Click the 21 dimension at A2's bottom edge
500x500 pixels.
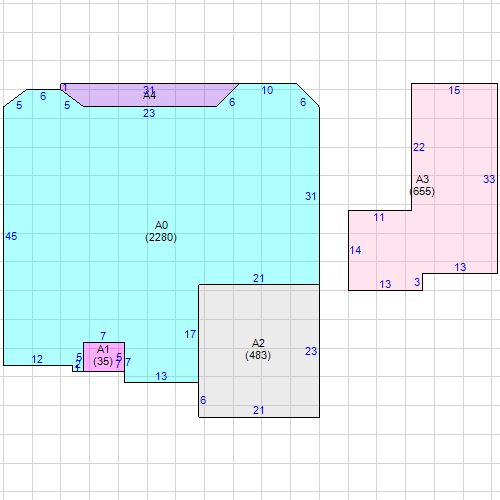[259, 410]
